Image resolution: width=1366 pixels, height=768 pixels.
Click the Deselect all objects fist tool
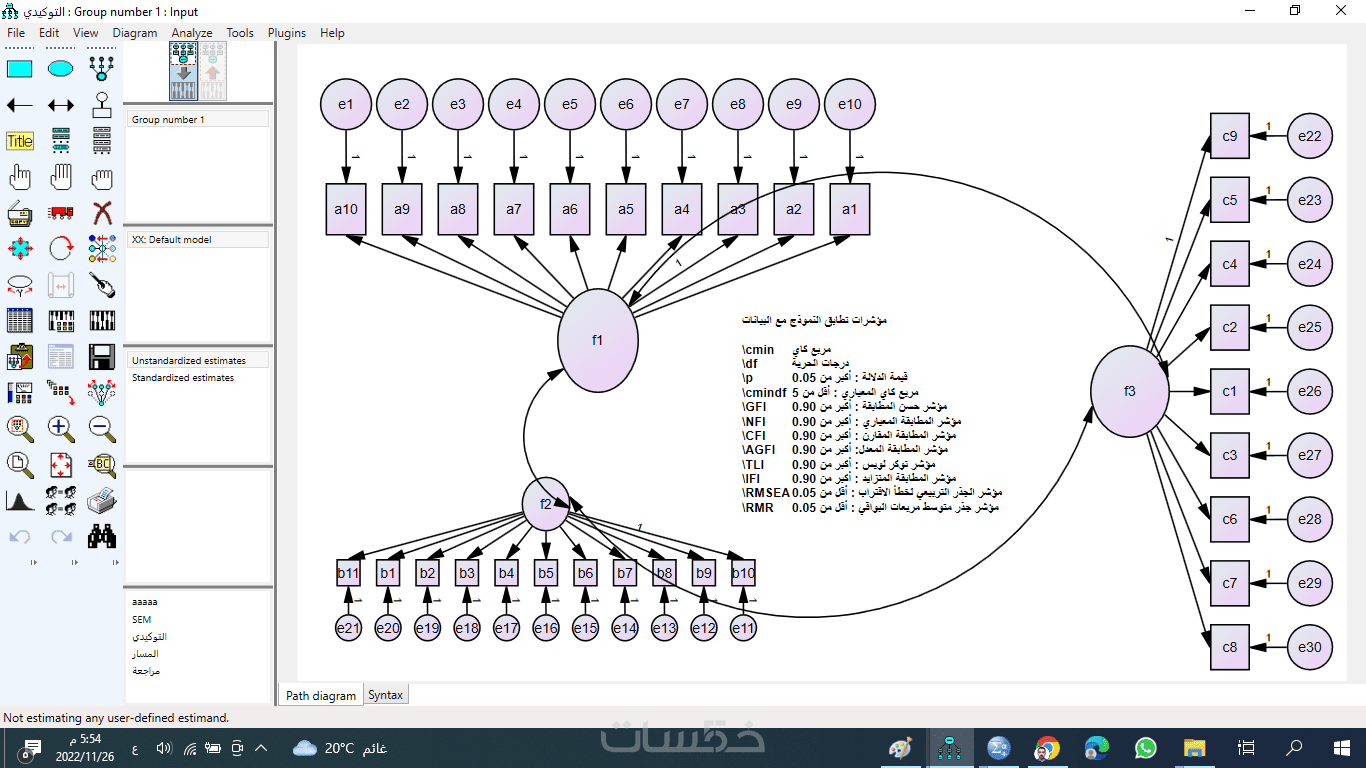[101, 177]
